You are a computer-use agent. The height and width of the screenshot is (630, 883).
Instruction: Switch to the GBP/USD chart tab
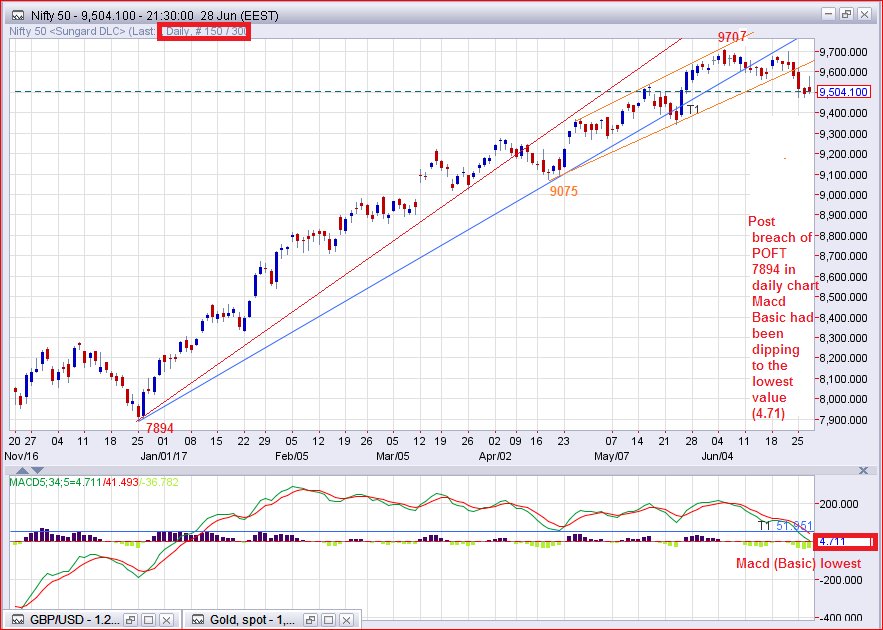coord(74,620)
